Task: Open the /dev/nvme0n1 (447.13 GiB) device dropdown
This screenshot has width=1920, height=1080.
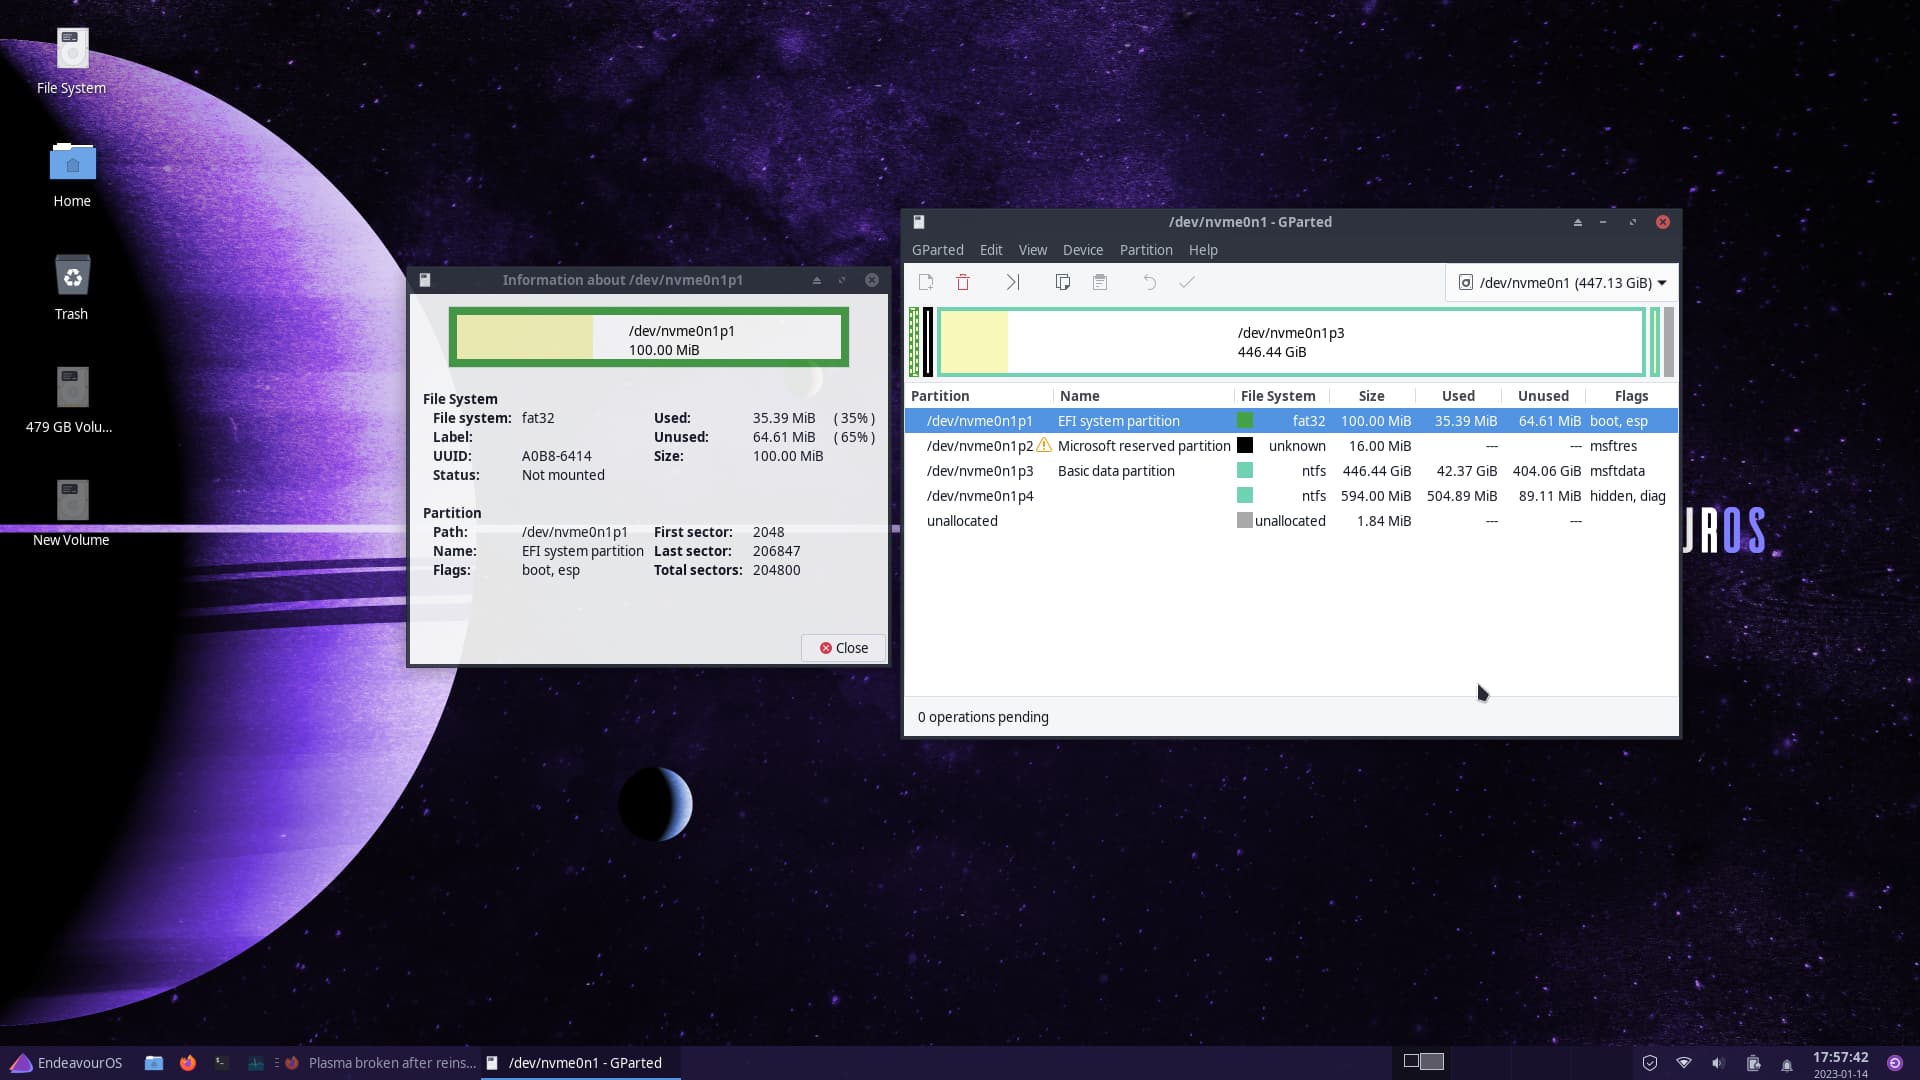Action: pyautogui.click(x=1561, y=283)
